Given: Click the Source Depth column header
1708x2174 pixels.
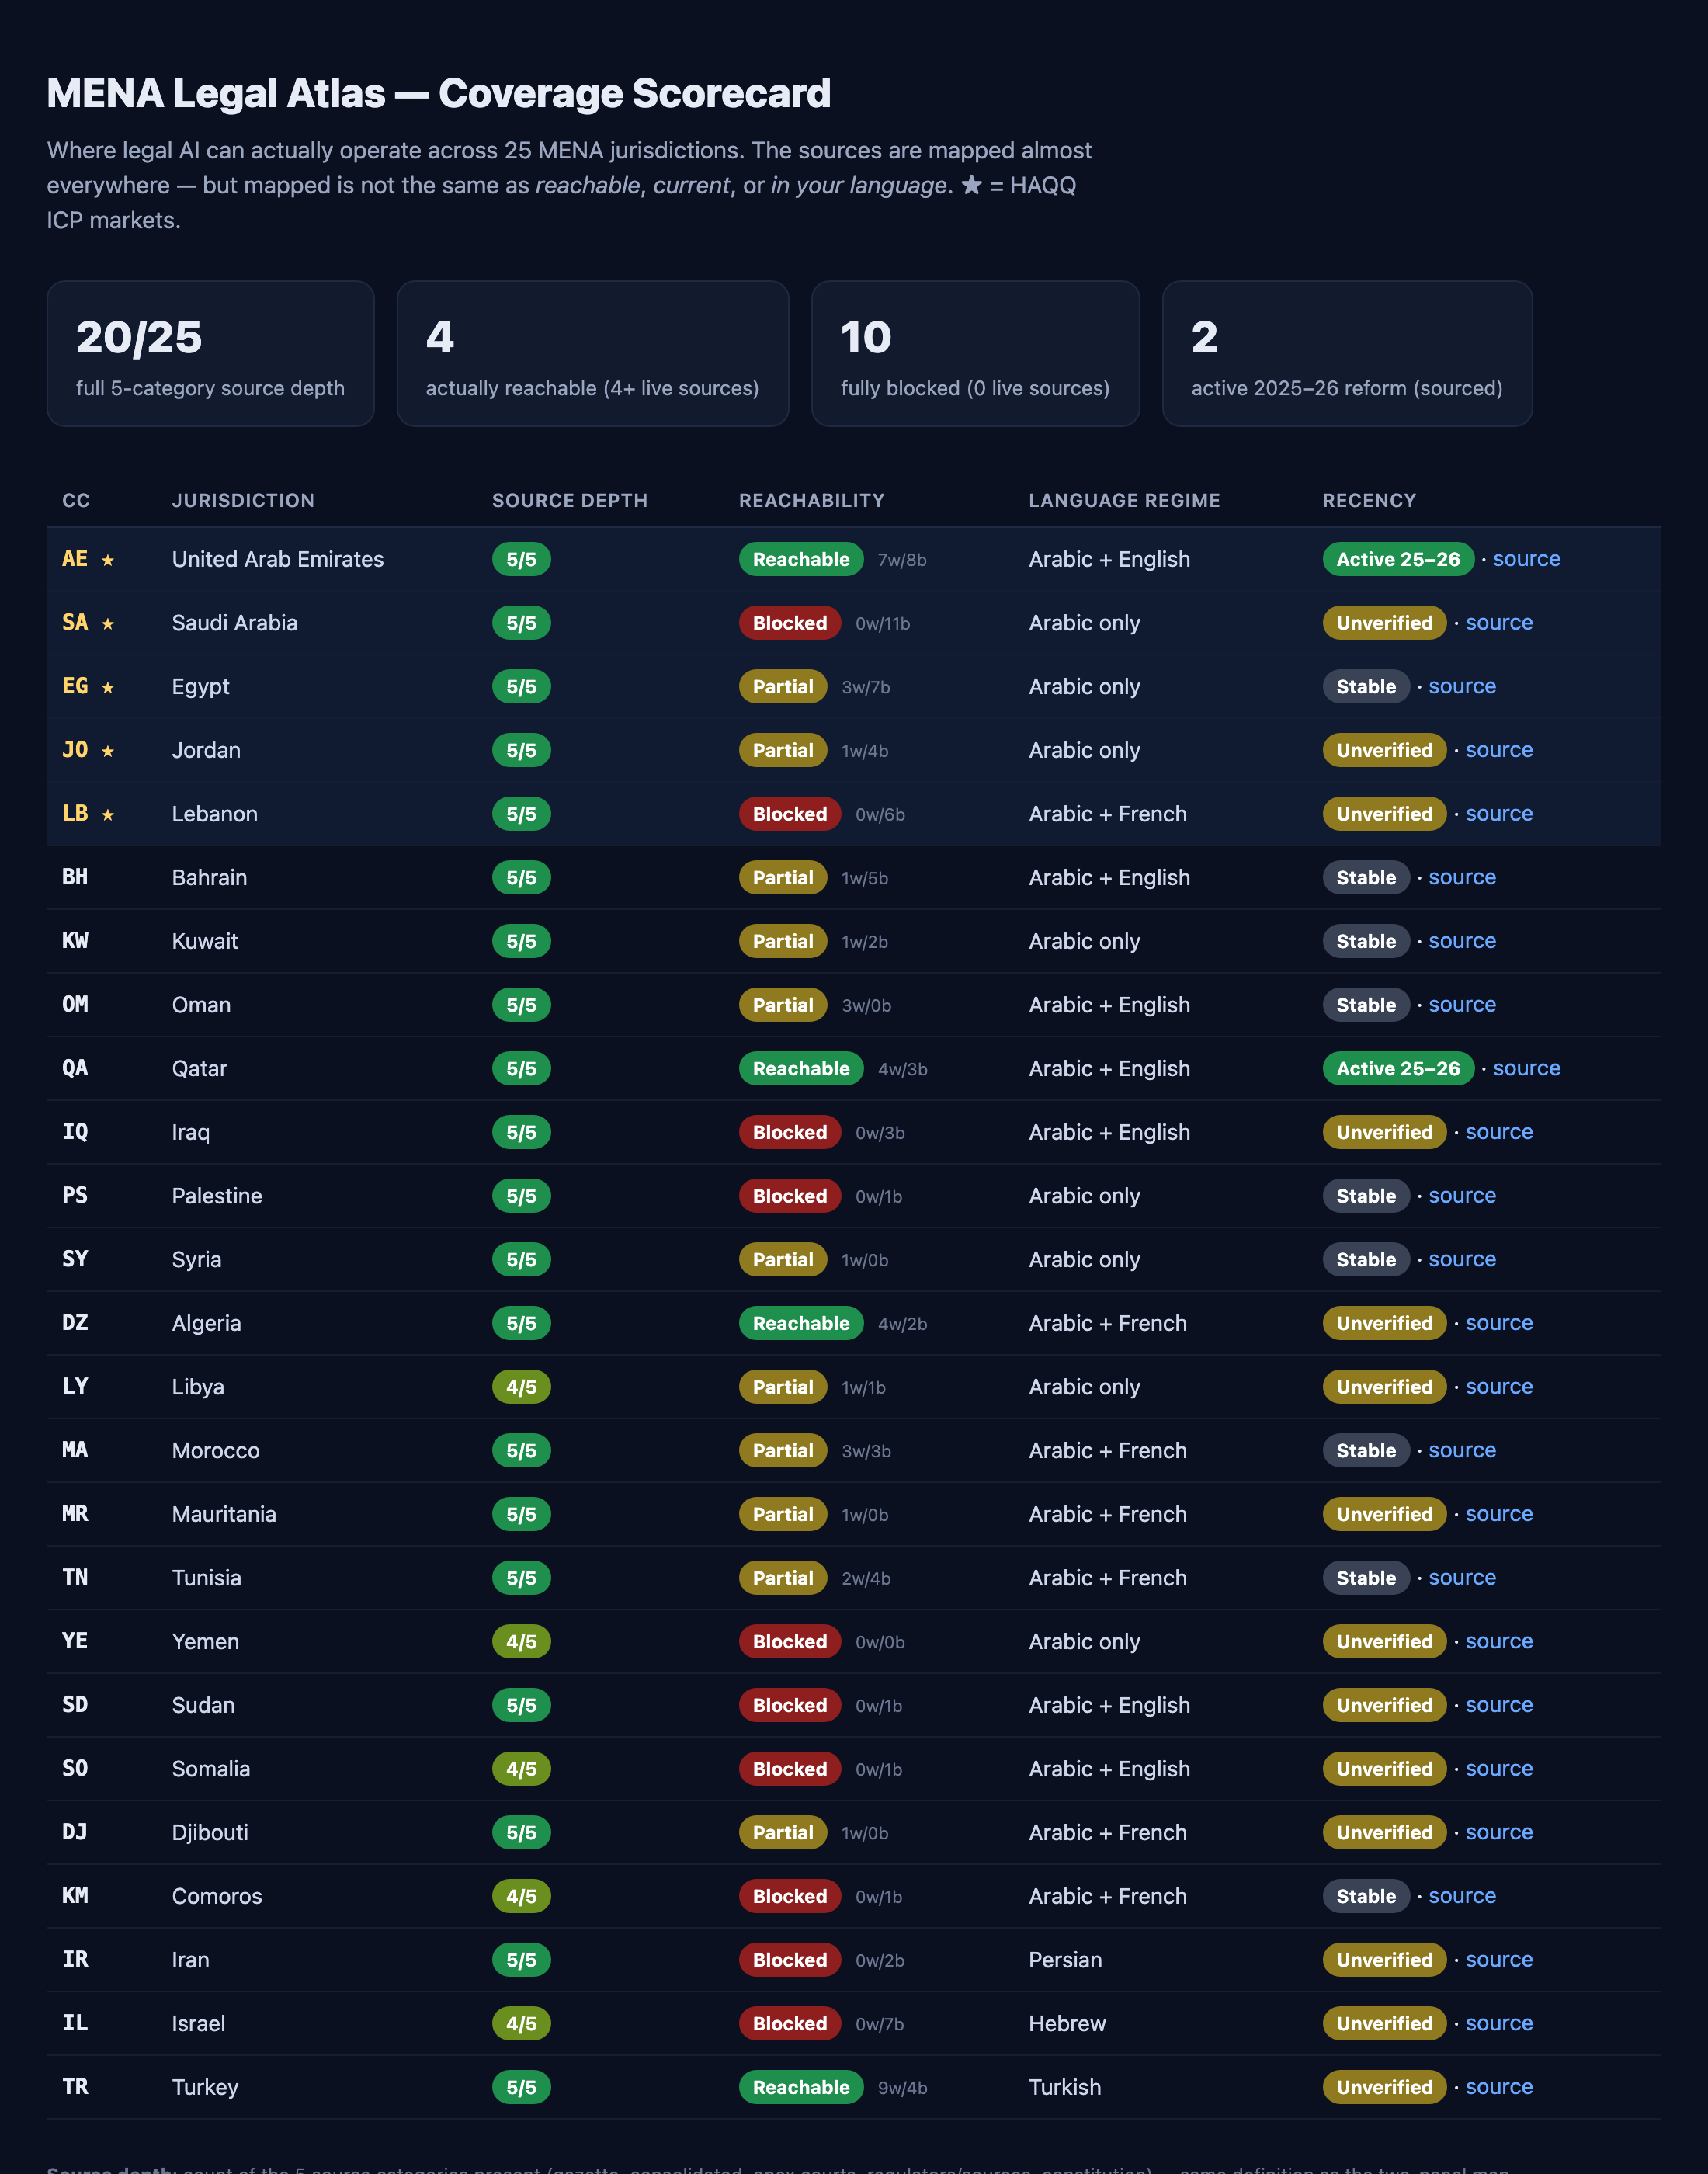Looking at the screenshot, I should 569,500.
